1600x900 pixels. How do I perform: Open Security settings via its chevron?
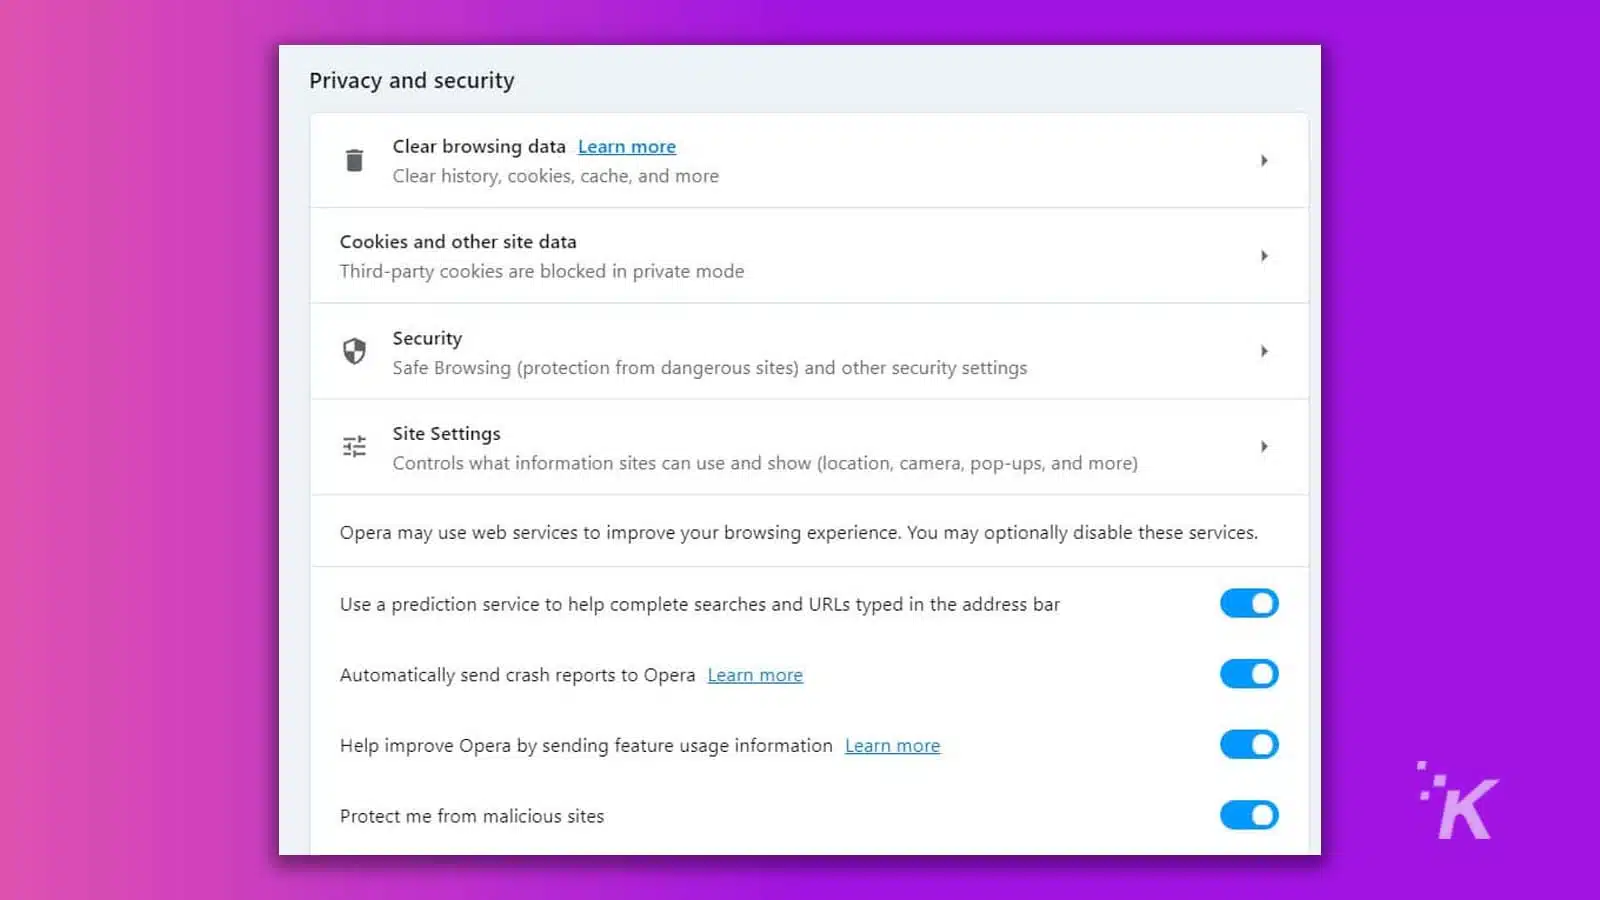1264,351
